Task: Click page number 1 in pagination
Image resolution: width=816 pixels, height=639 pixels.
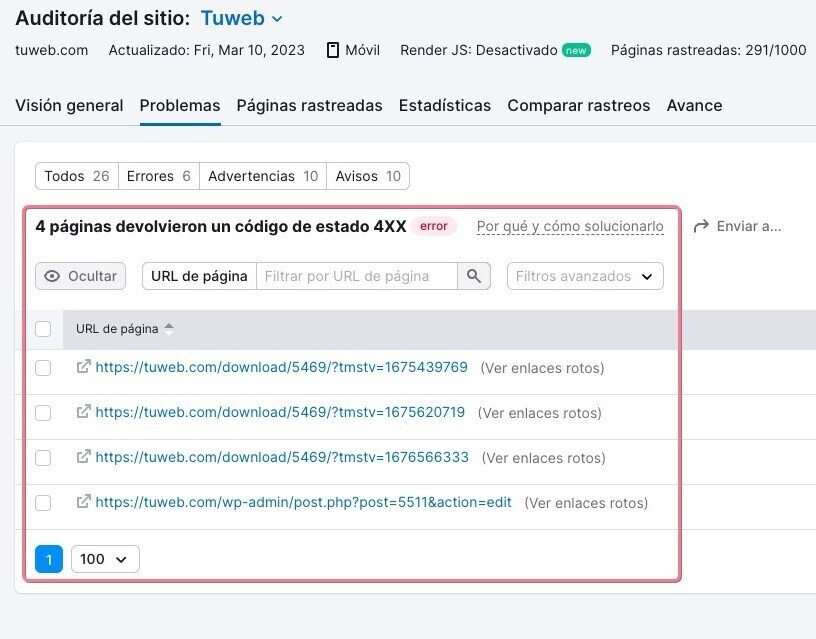Action: point(49,559)
